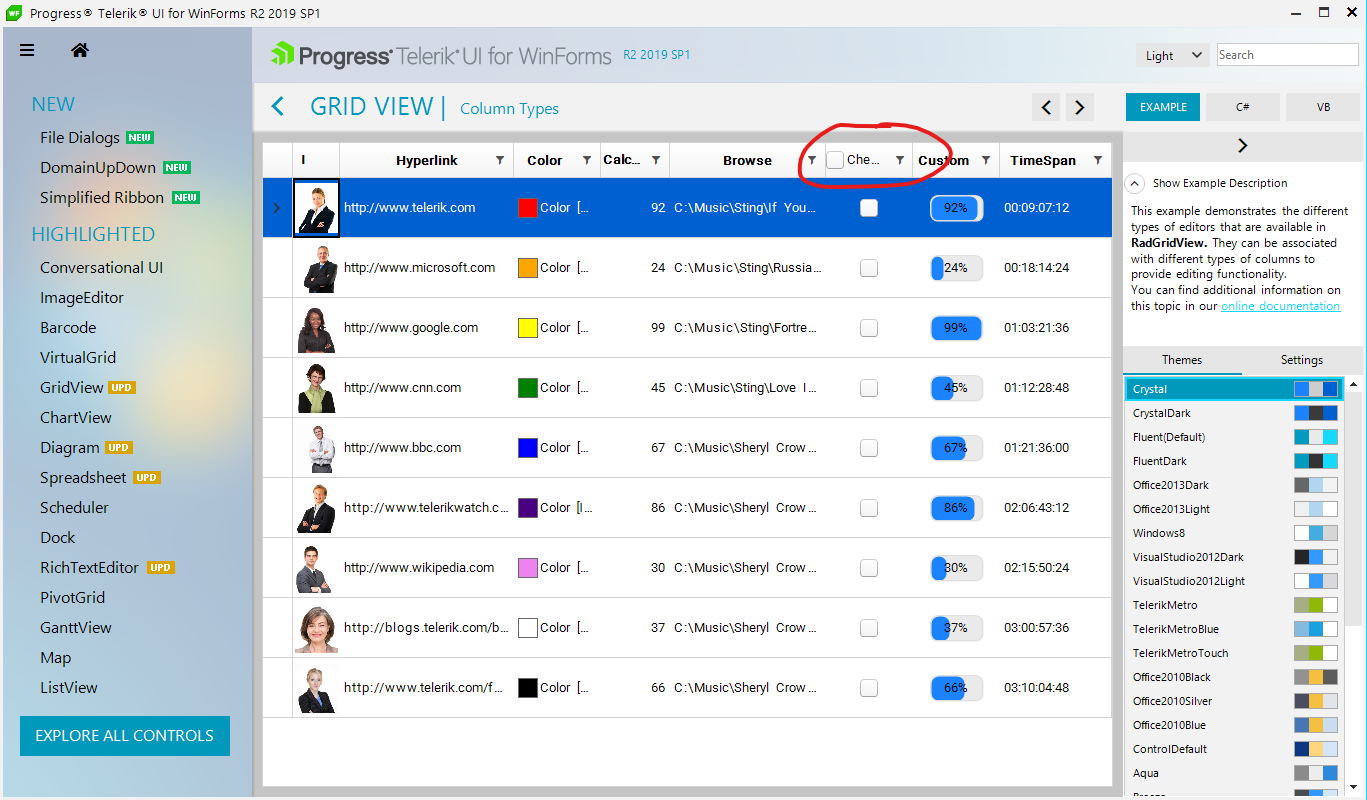Click the photo in the telerik.com row

click(316, 208)
